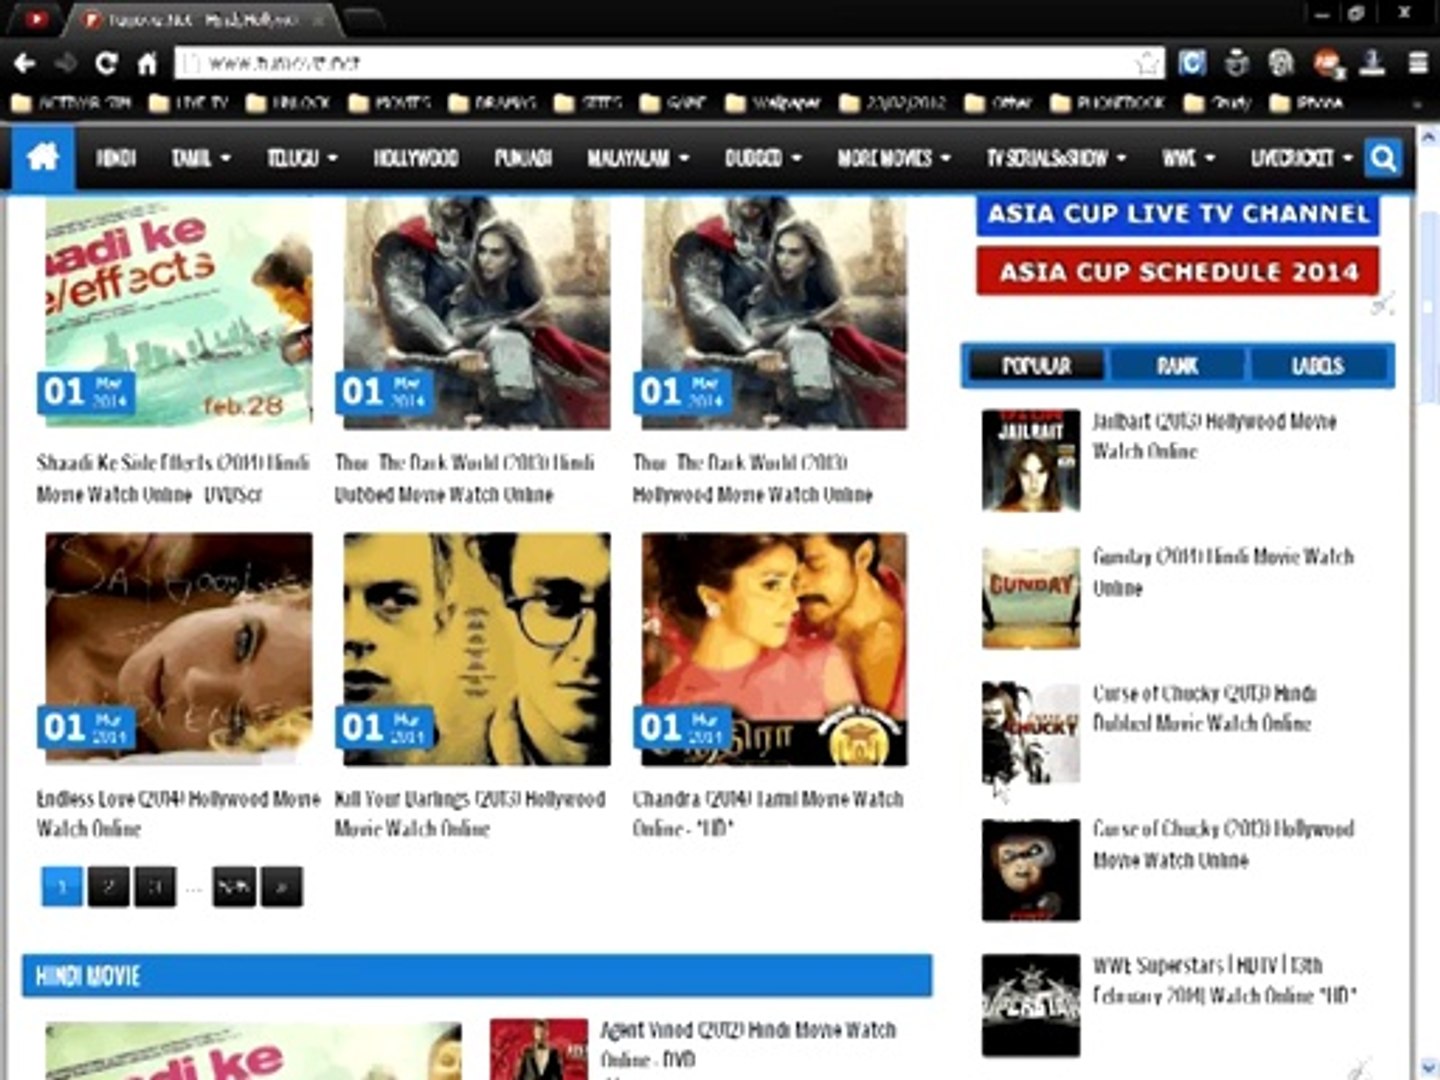Expand the LIVE CRICKET dropdown menu
Viewport: 1440px width, 1080px height.
(x=1302, y=158)
